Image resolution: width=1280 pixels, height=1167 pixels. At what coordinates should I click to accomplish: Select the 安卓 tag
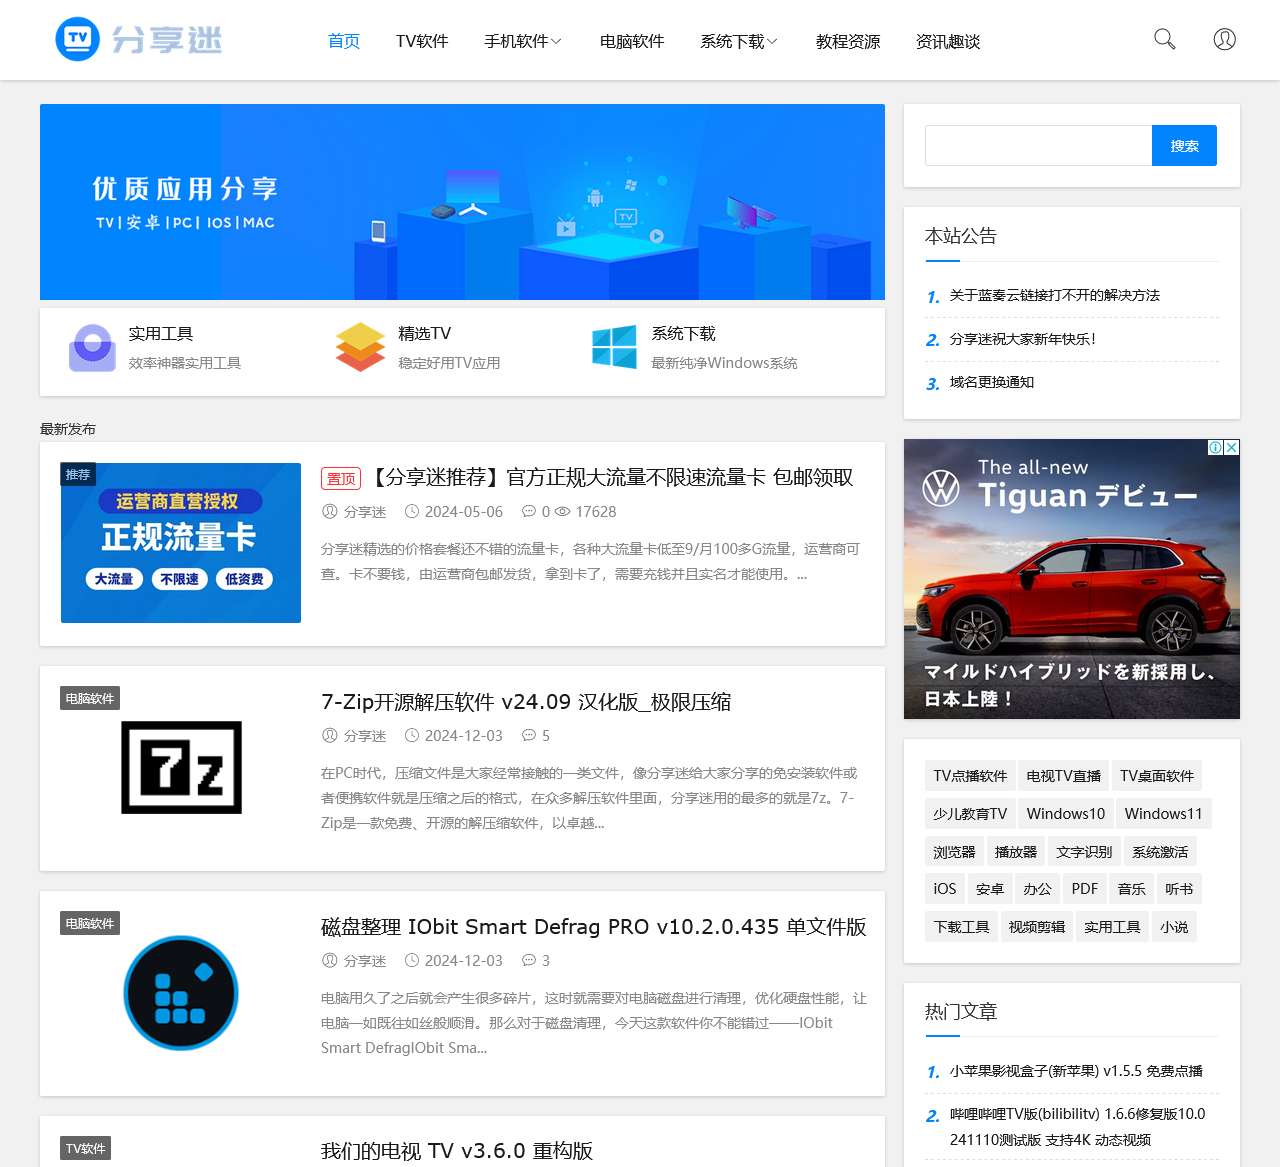click(989, 889)
